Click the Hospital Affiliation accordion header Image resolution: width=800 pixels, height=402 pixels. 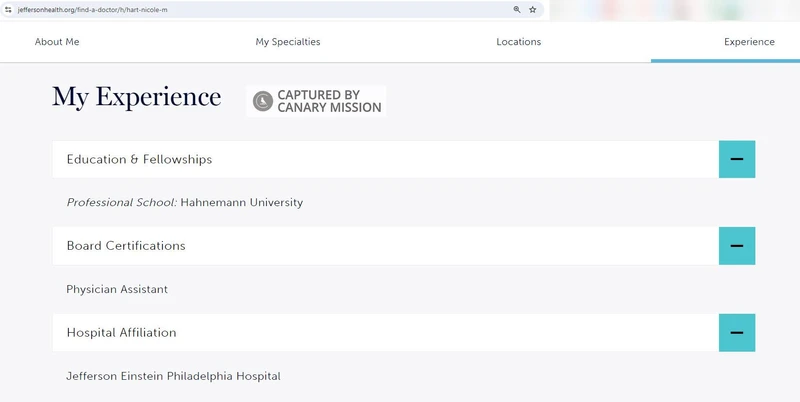click(x=121, y=332)
